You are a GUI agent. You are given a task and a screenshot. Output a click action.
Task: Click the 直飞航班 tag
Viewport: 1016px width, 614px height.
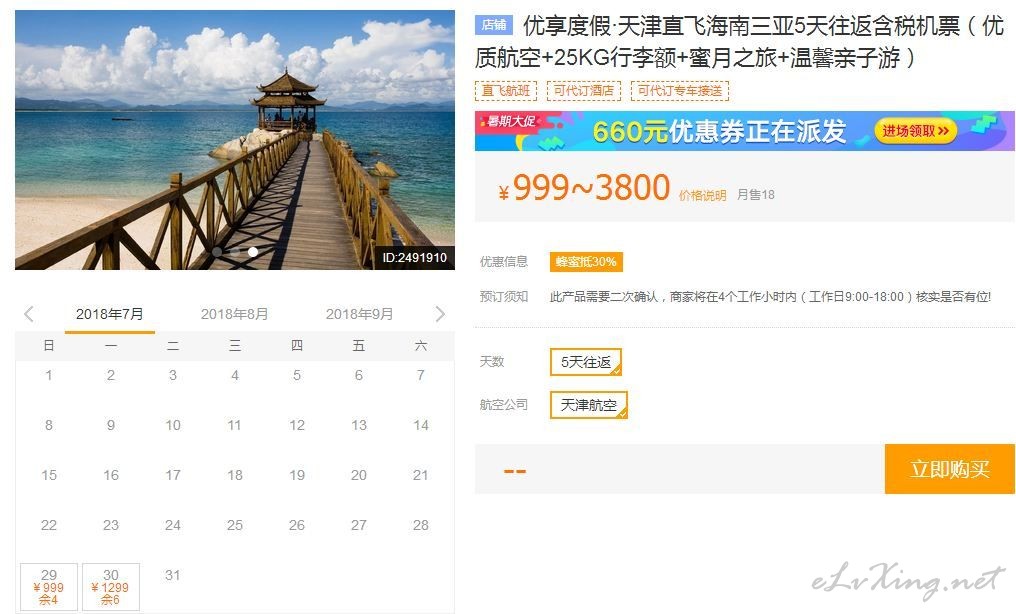506,91
